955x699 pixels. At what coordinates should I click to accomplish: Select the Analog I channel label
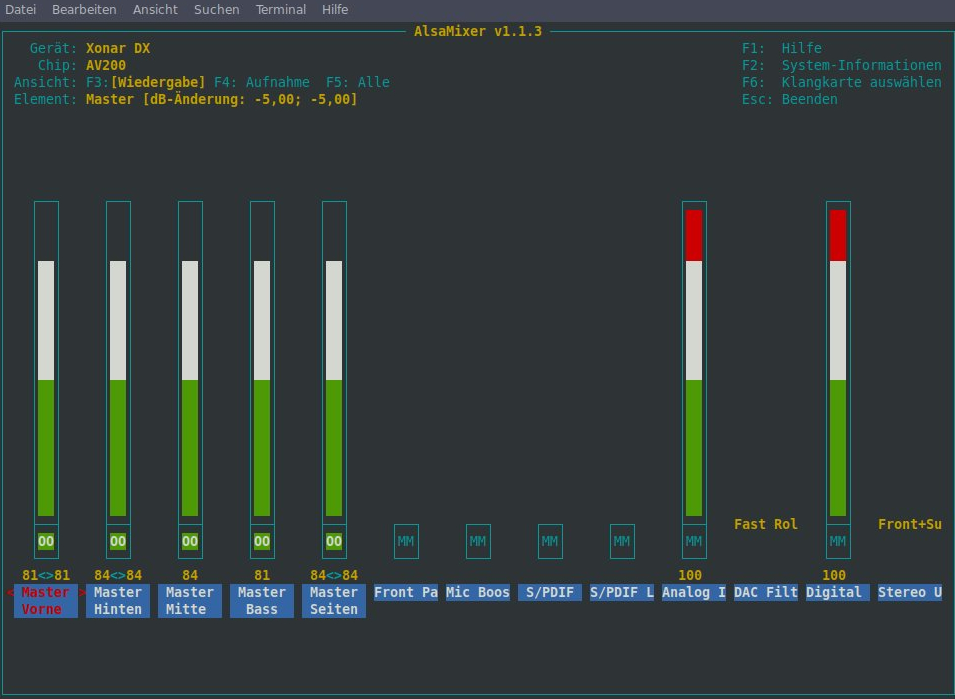coord(694,592)
